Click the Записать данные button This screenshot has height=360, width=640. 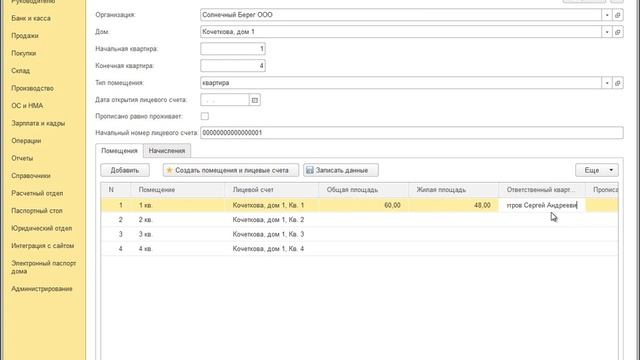341,170
